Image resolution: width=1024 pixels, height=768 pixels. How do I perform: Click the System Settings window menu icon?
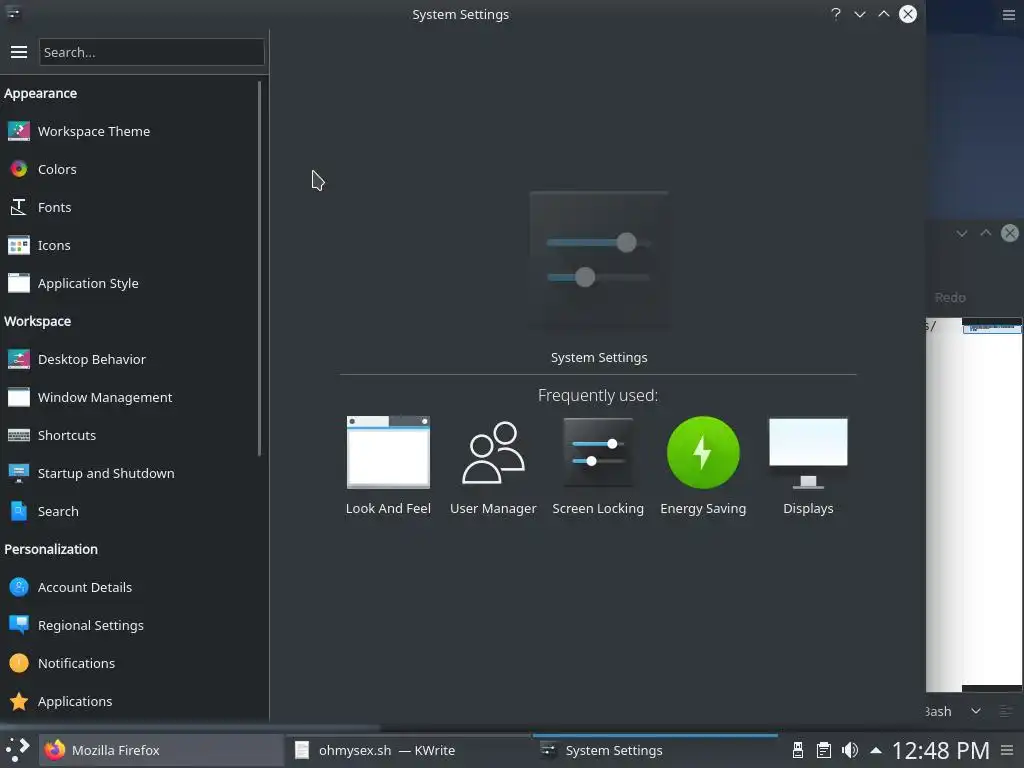coord(14,14)
